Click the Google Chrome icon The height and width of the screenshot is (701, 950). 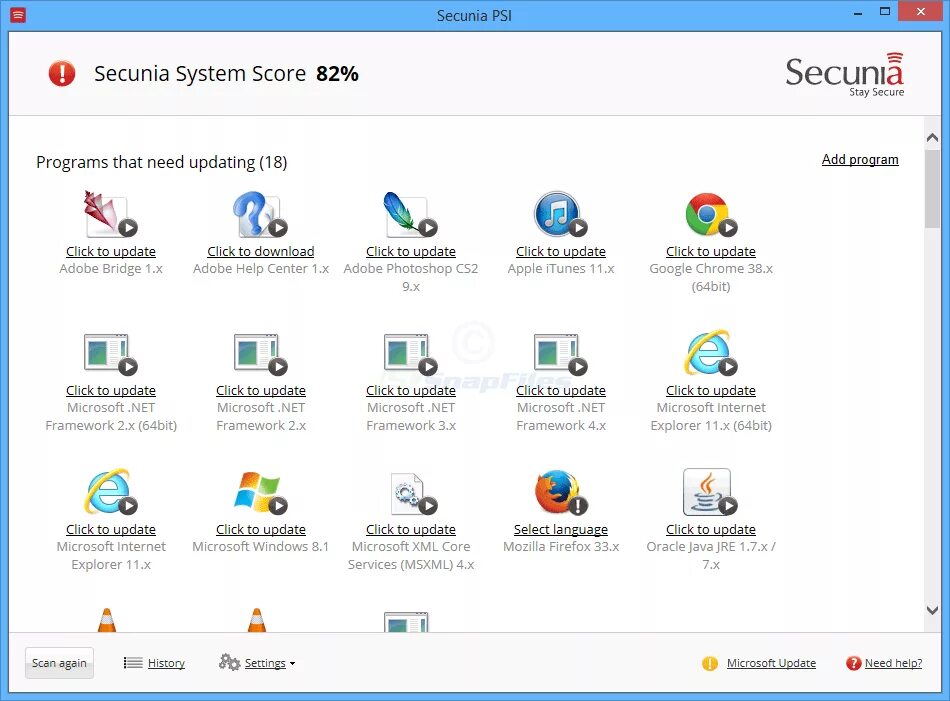tap(711, 214)
